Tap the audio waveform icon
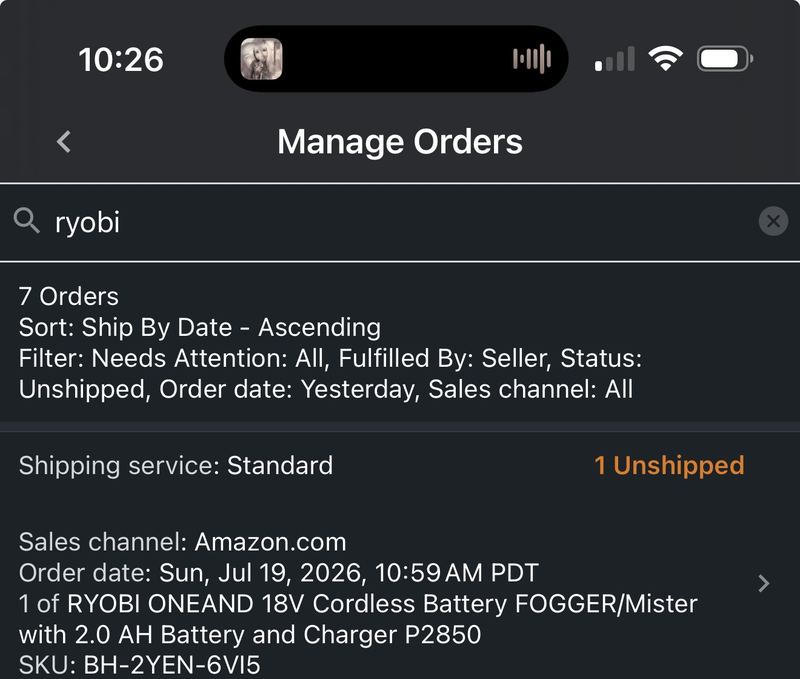Image resolution: width=800 pixels, height=679 pixels. [532, 59]
